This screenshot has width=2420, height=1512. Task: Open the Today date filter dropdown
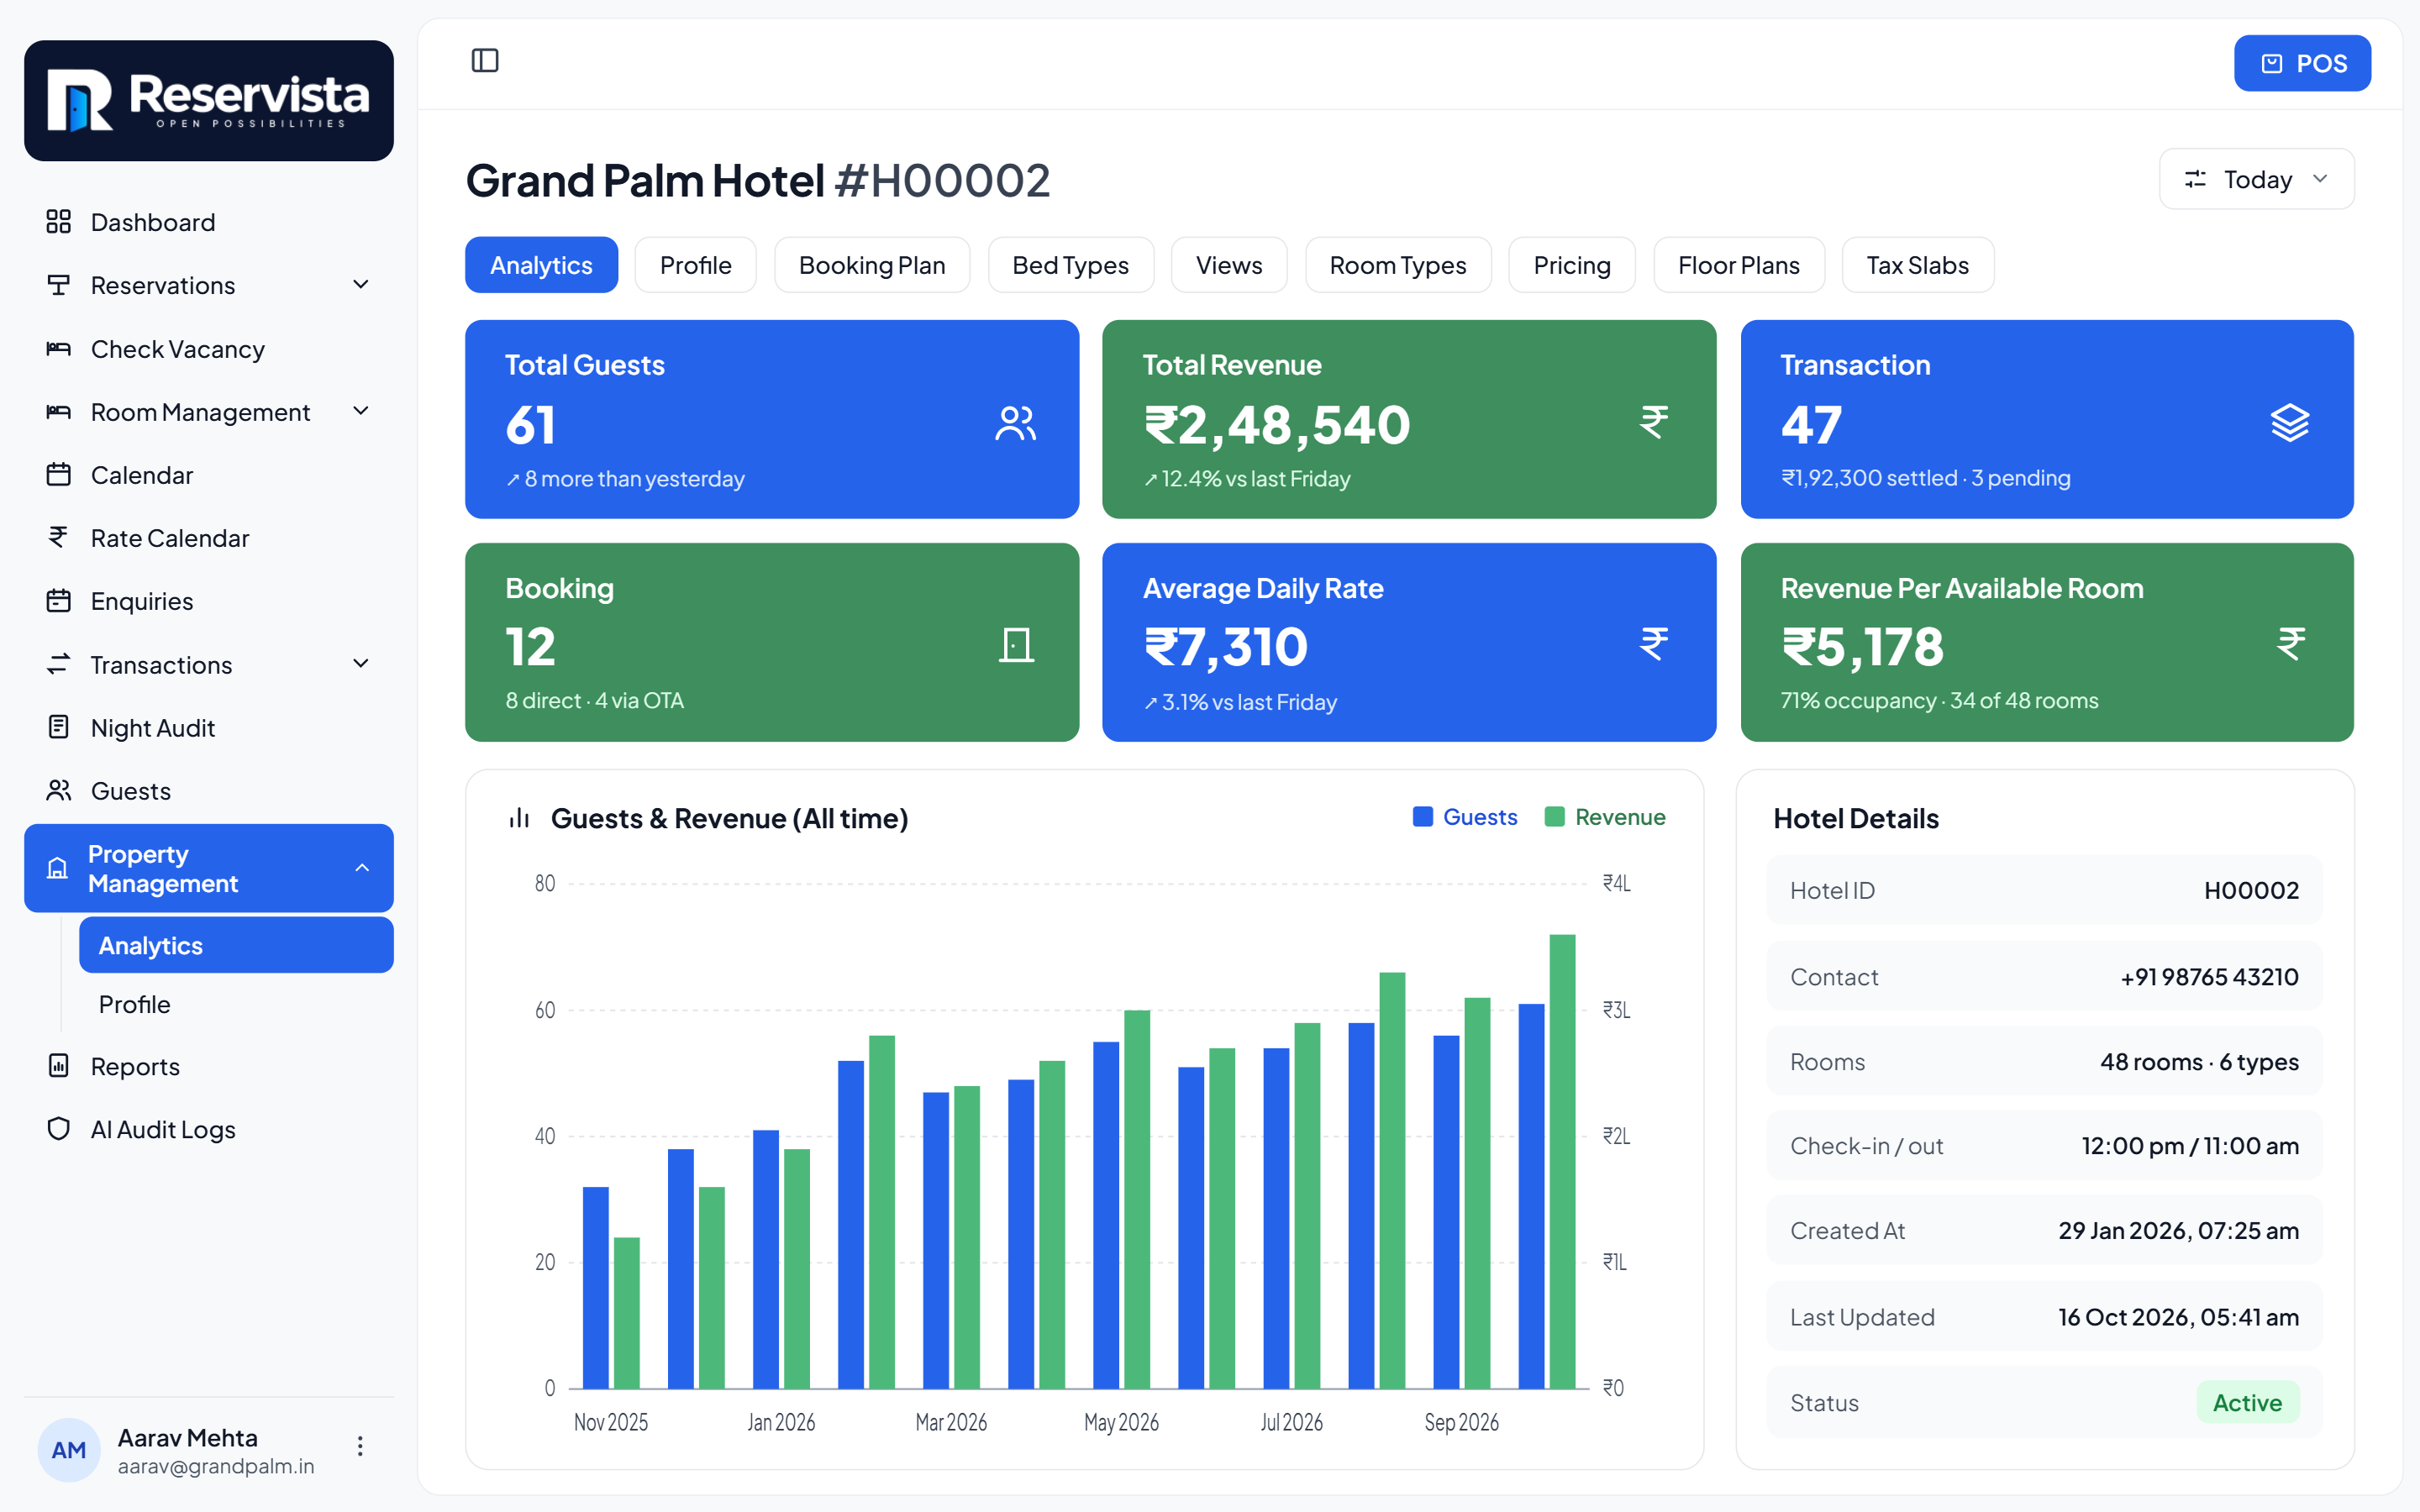coord(2256,179)
